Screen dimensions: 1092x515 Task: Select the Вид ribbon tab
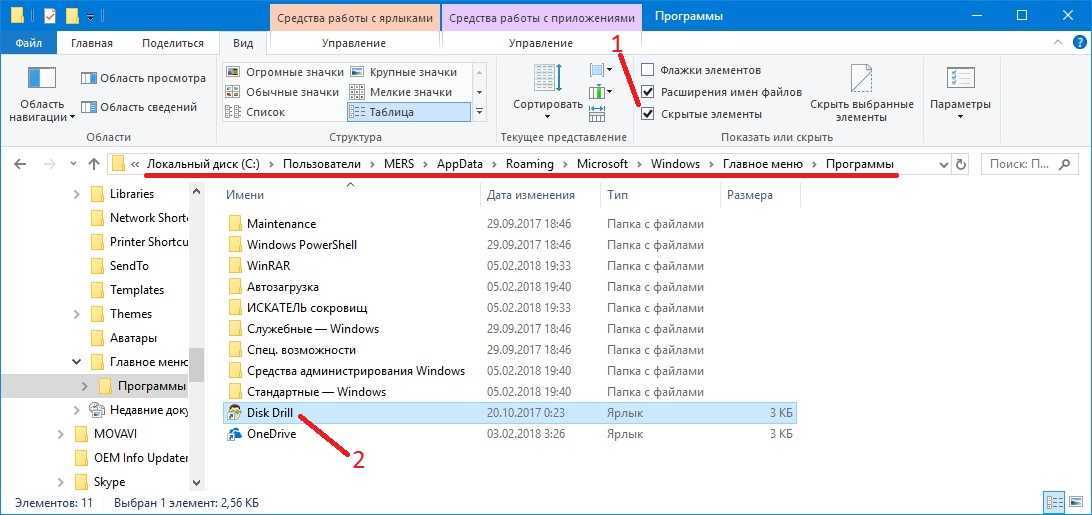click(243, 43)
